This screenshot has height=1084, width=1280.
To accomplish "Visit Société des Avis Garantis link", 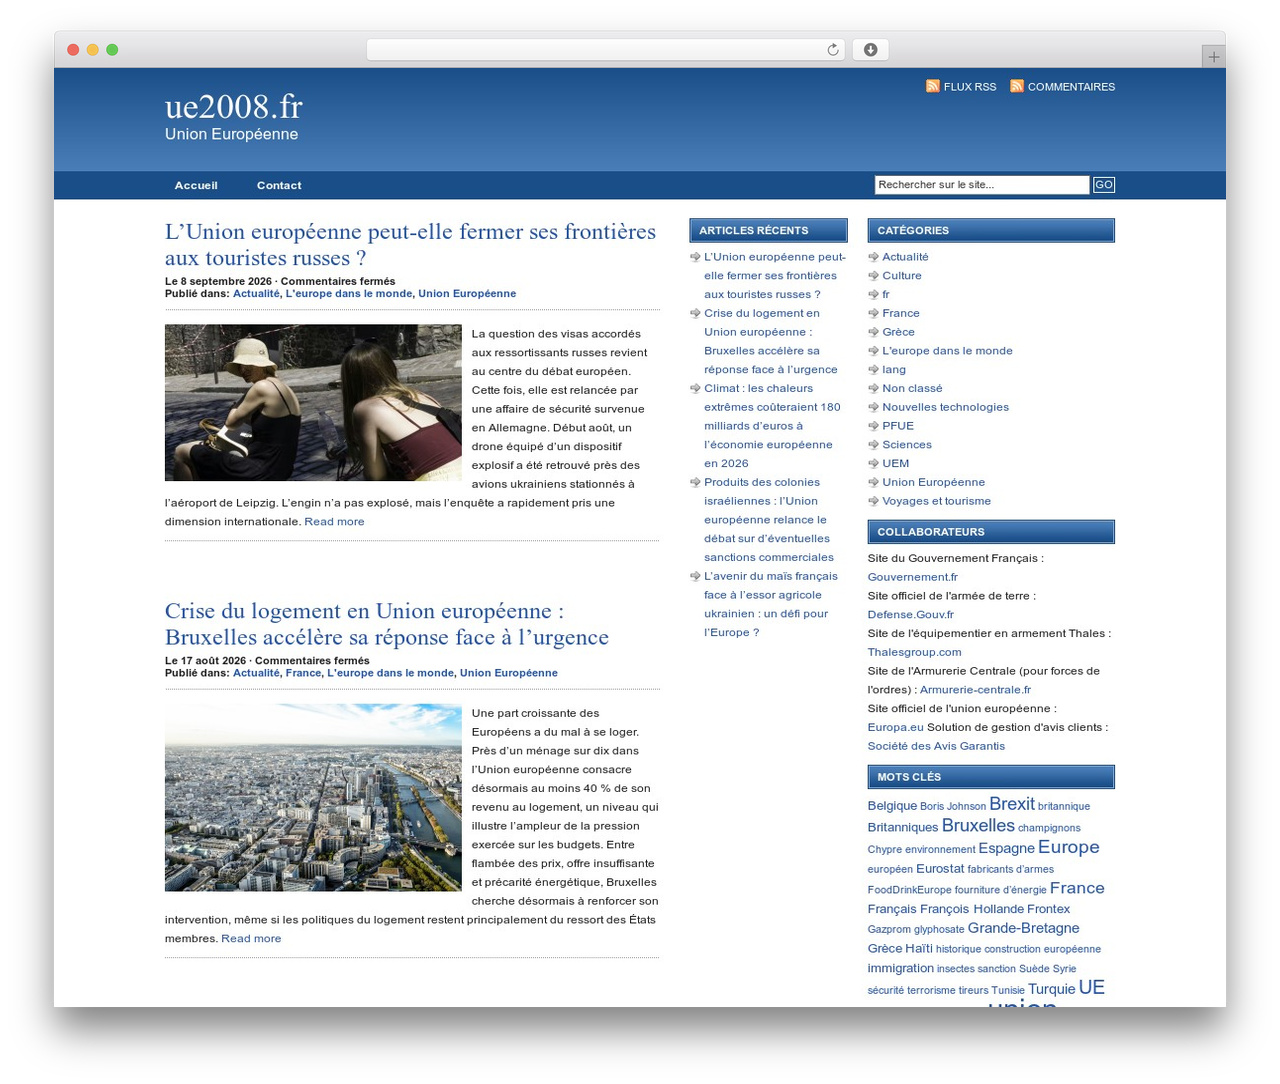I will click(x=936, y=746).
